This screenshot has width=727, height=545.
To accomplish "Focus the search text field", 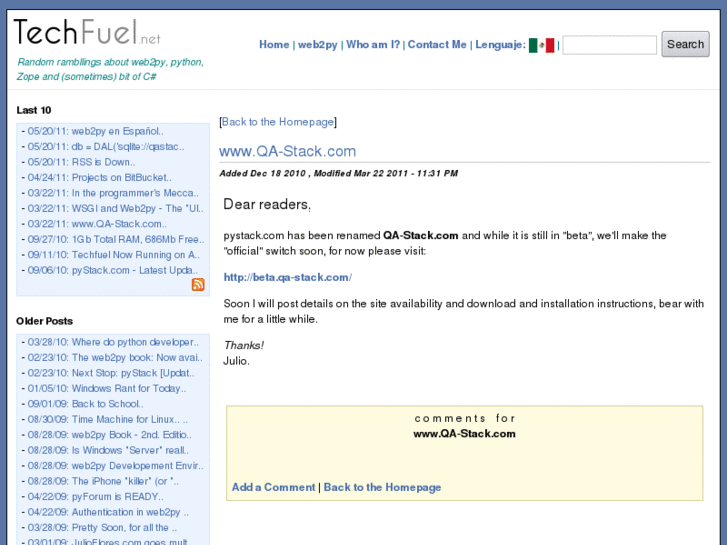I will point(609,45).
